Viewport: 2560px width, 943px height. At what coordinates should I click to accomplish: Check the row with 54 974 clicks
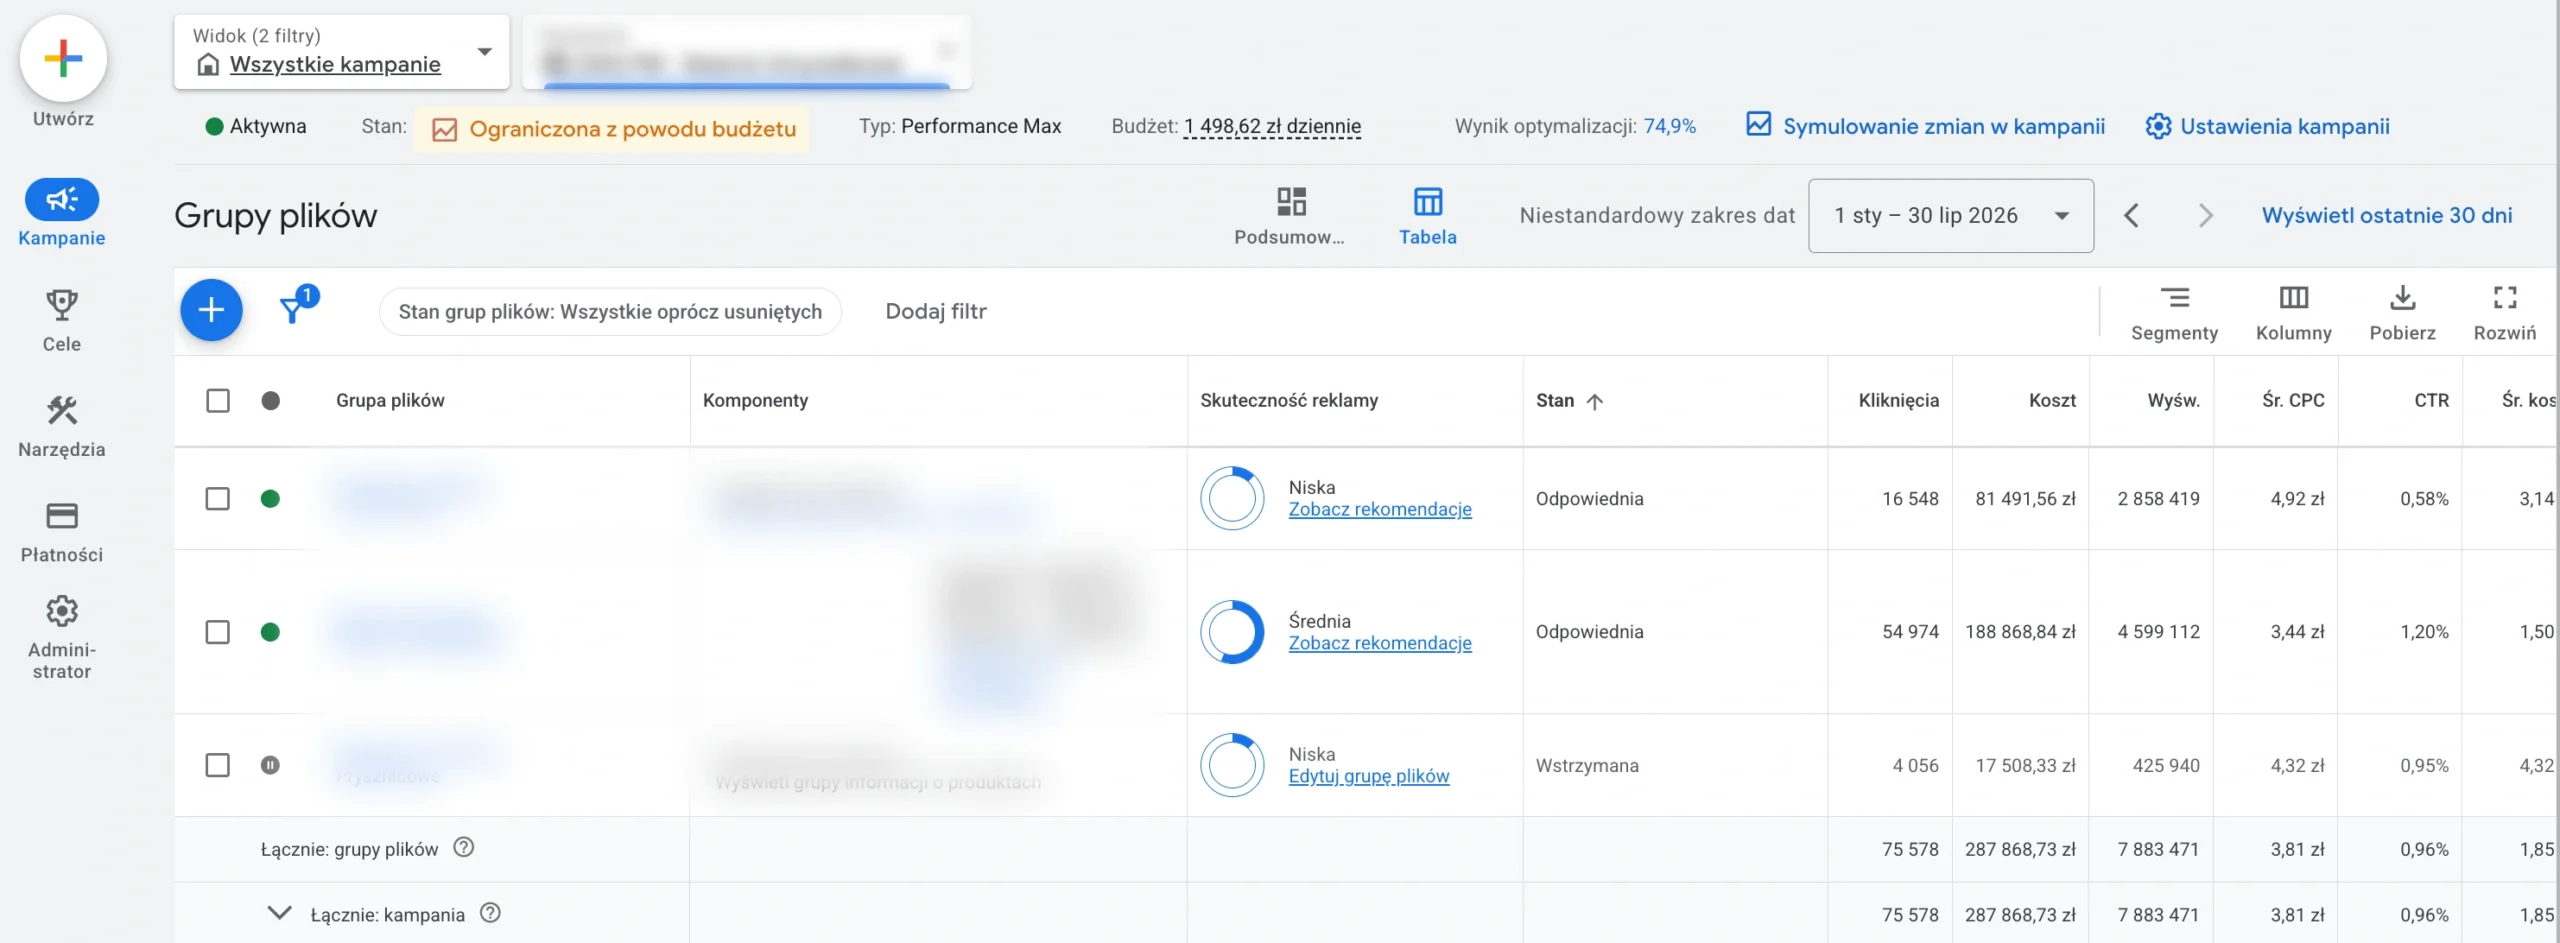217,631
